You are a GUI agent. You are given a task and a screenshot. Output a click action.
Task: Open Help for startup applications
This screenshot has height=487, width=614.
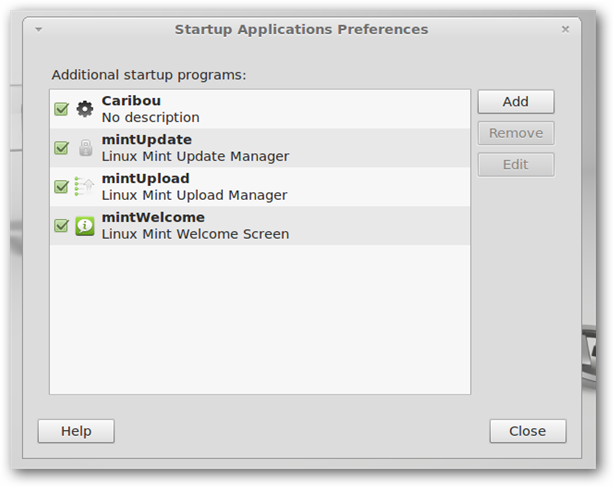click(76, 431)
